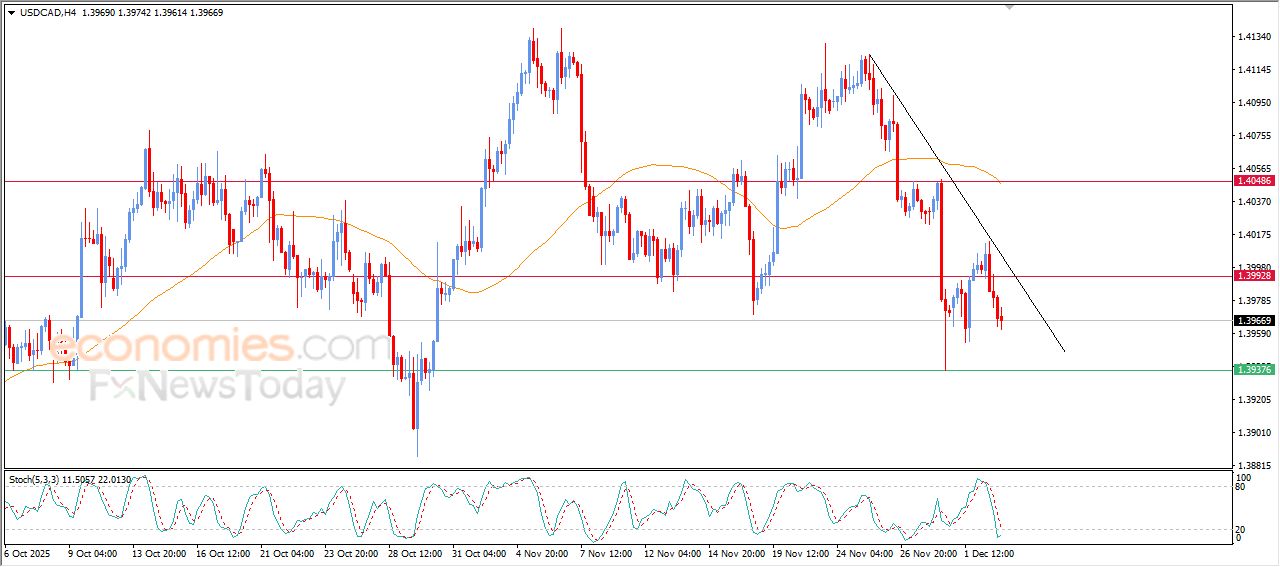Click the 80 level on stochastic scale
1280x567 pixels.
(1242, 488)
